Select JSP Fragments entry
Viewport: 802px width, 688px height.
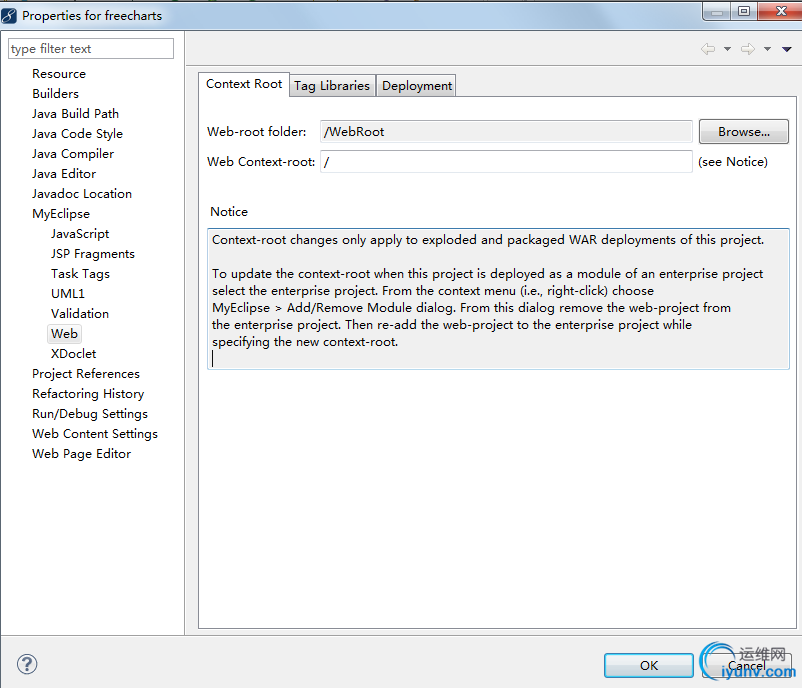tap(93, 253)
